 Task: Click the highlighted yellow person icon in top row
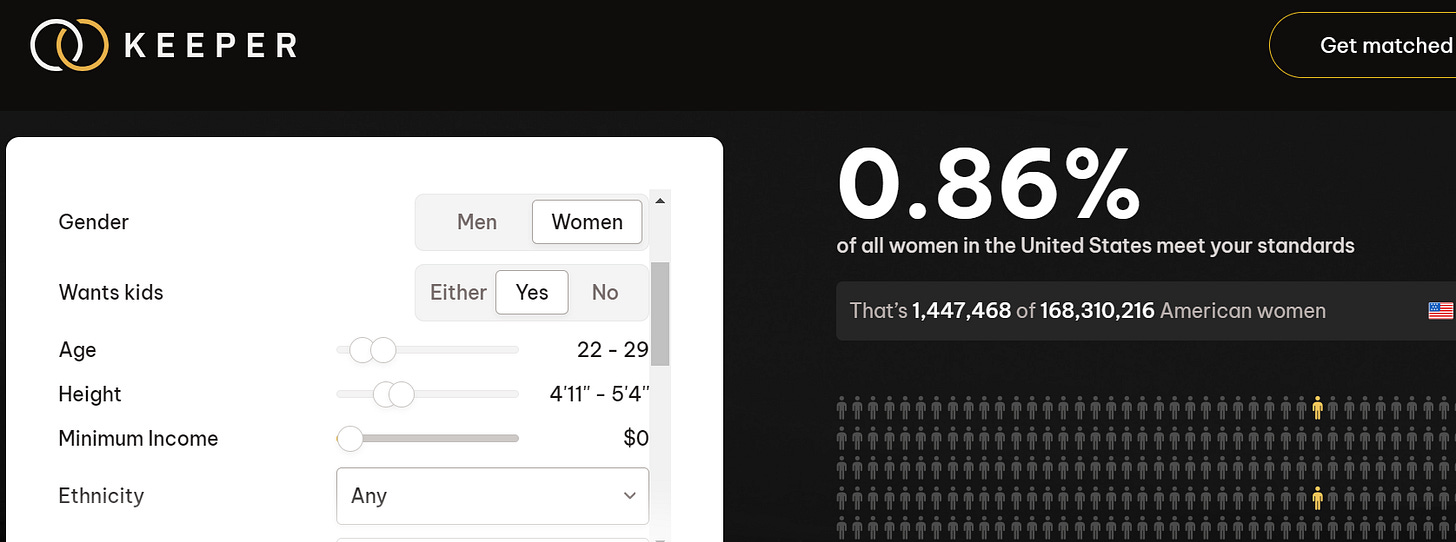(1317, 407)
